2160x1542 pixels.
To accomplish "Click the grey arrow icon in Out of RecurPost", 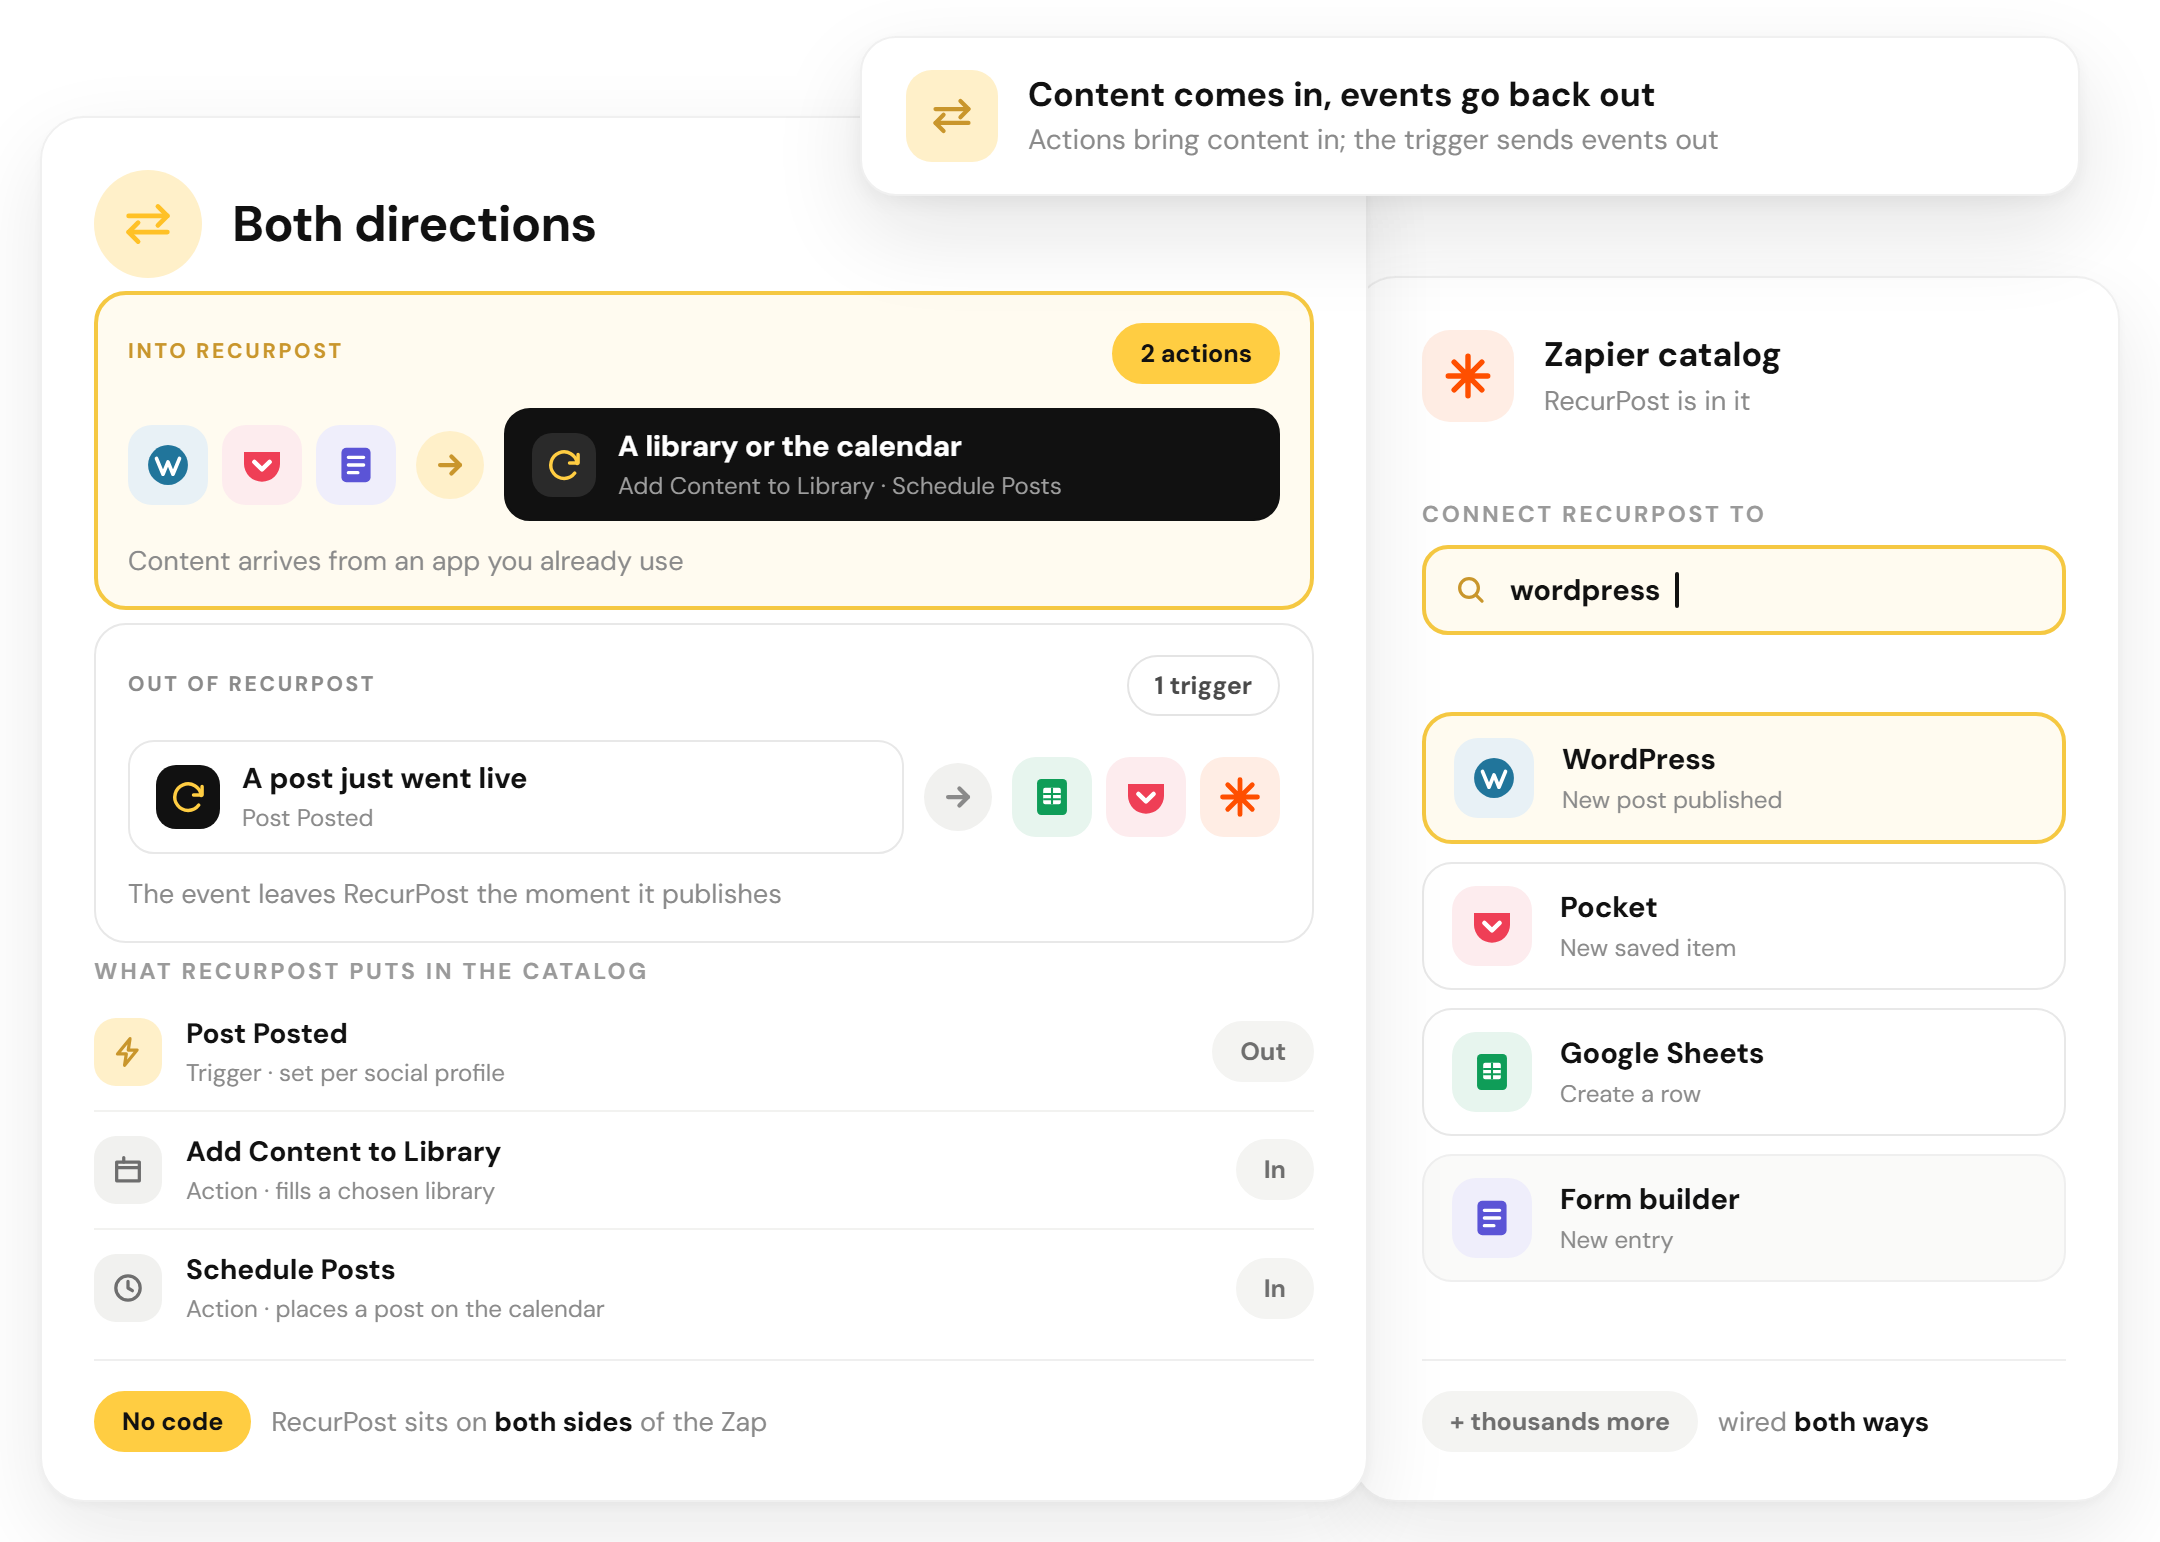I will 958,797.
